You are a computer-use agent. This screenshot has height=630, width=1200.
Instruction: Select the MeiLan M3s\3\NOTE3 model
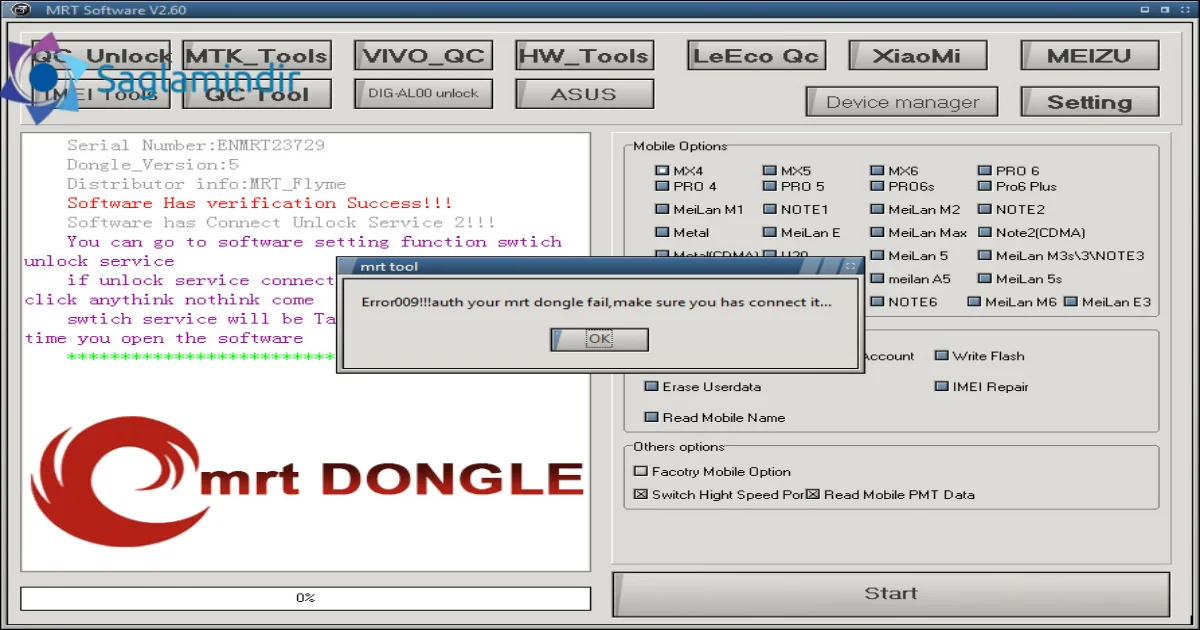[x=1062, y=255]
